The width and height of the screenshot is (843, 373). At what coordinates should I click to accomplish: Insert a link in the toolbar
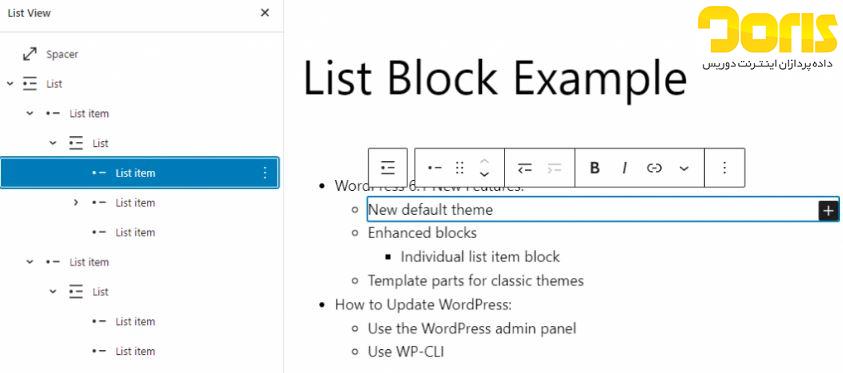pyautogui.click(x=654, y=168)
